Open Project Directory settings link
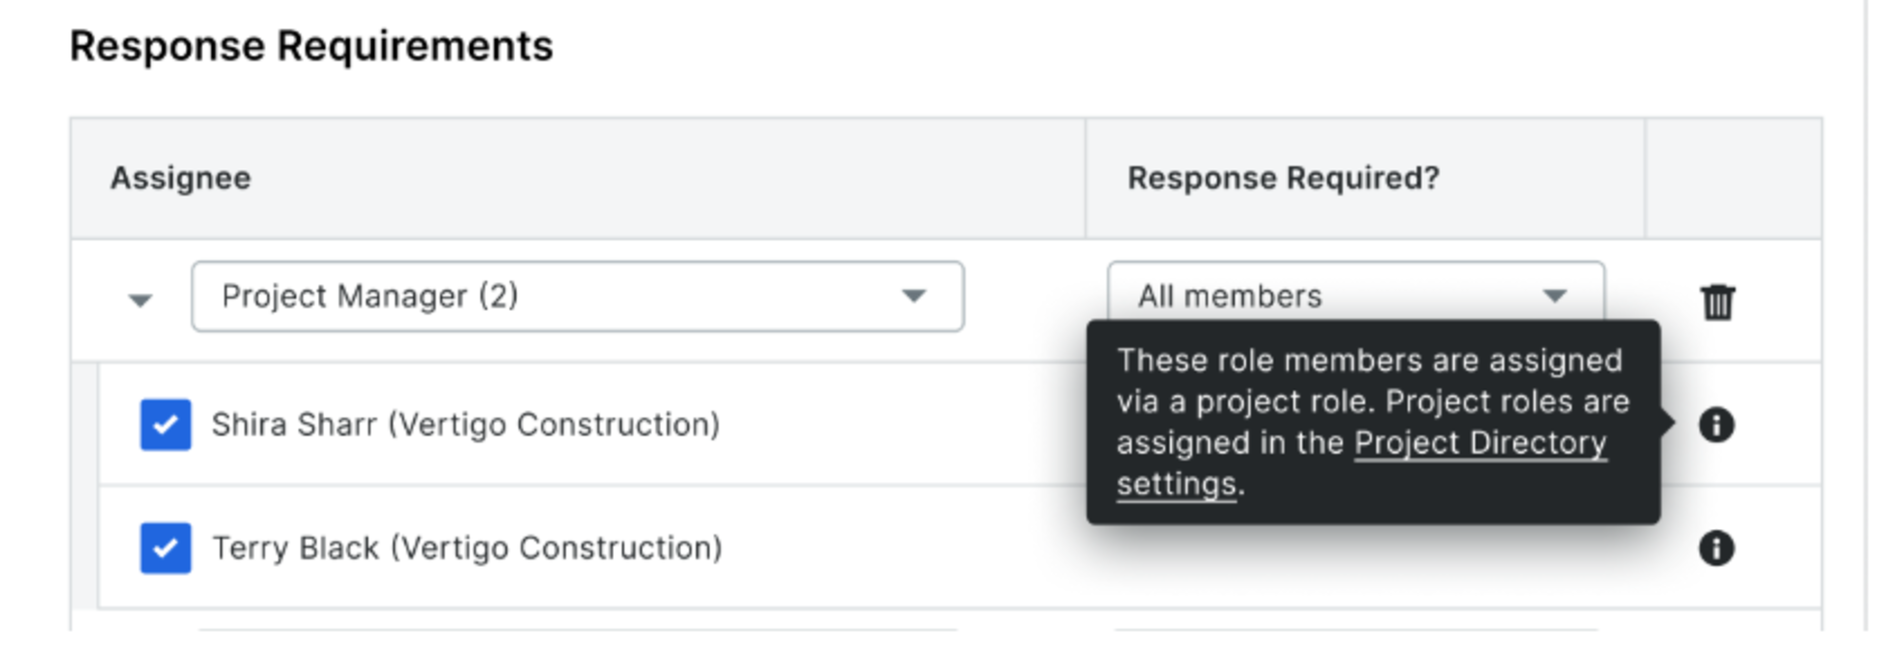 pyautogui.click(x=1362, y=463)
